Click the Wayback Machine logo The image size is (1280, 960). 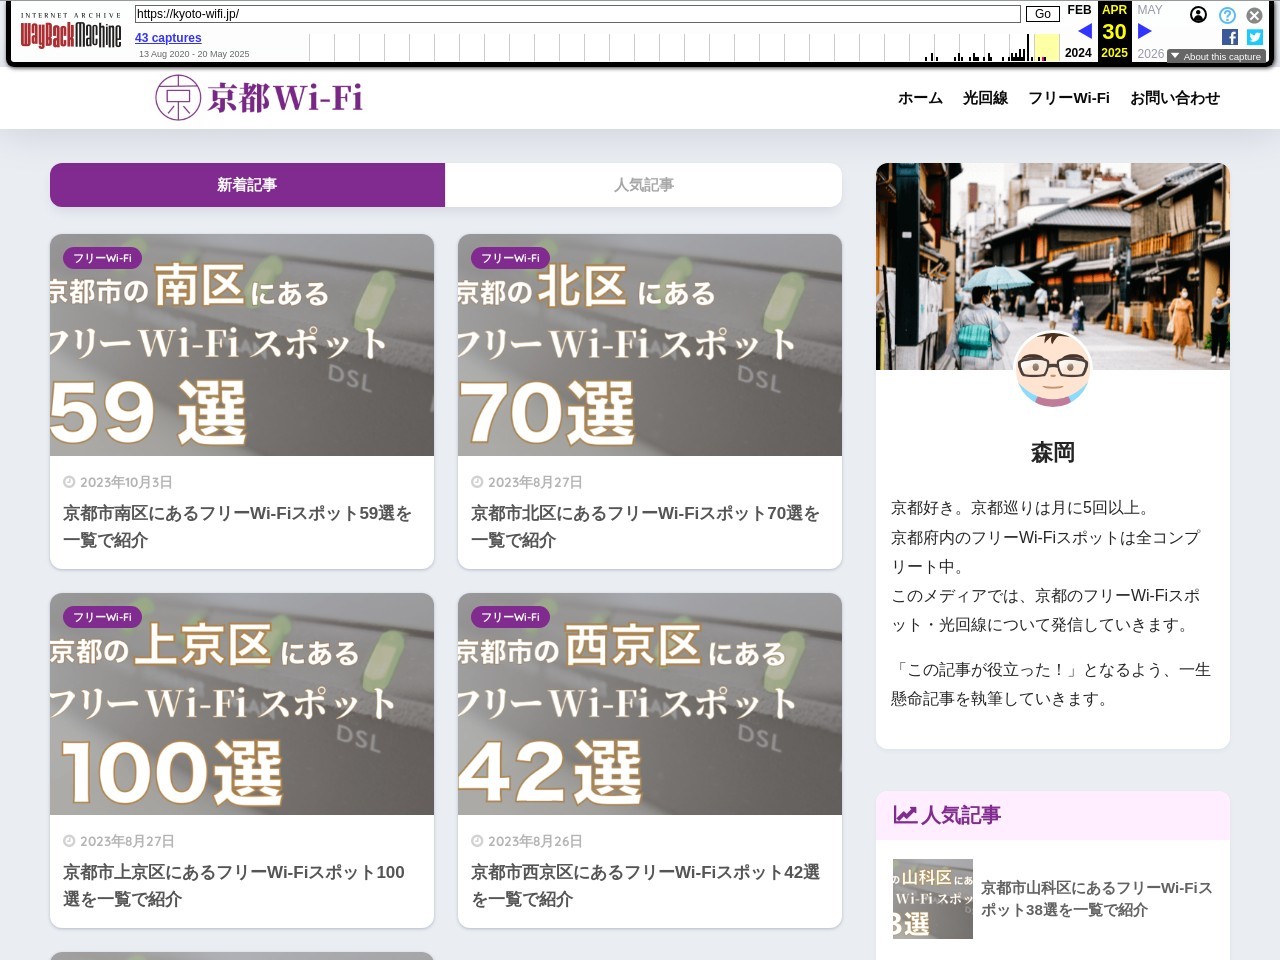click(x=71, y=32)
